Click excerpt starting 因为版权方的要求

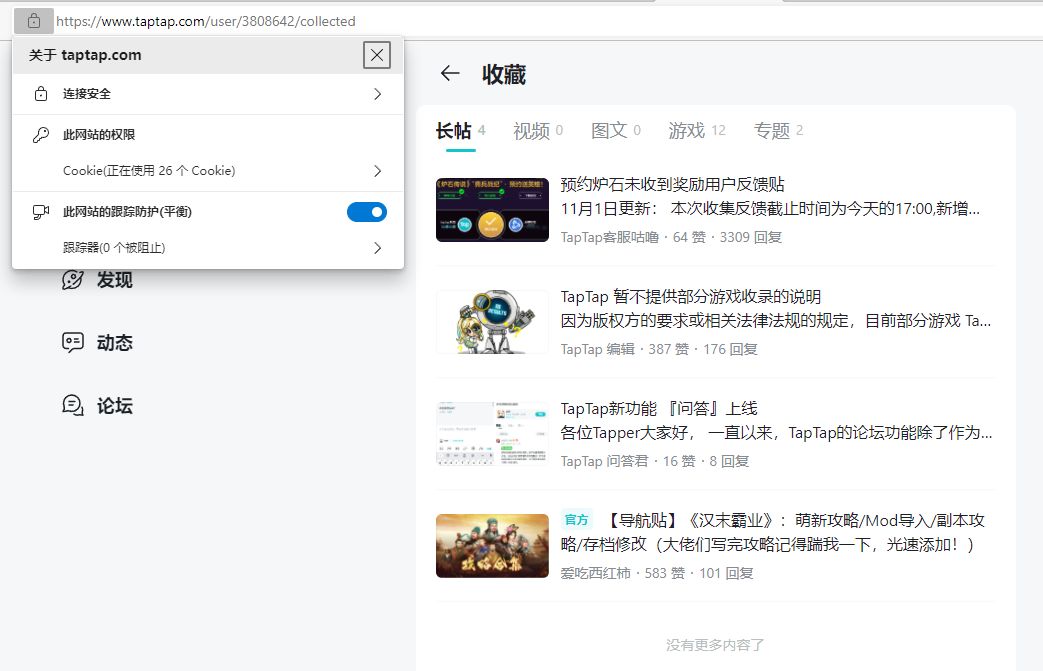[776, 321]
